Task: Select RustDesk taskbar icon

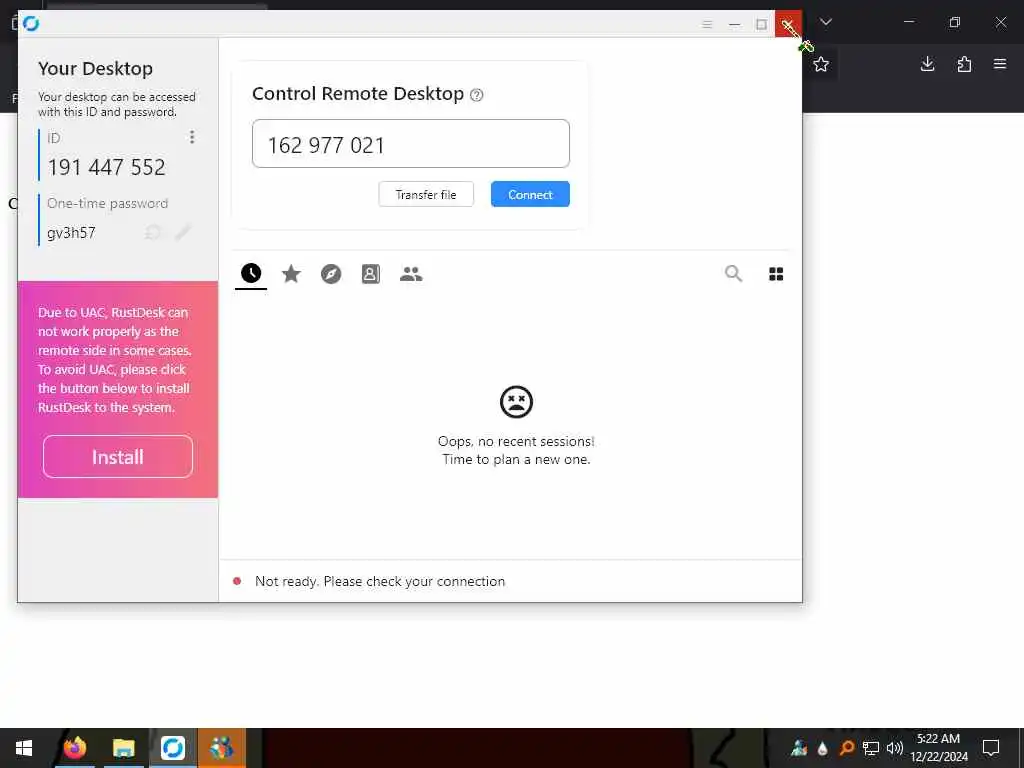Action: (x=173, y=748)
